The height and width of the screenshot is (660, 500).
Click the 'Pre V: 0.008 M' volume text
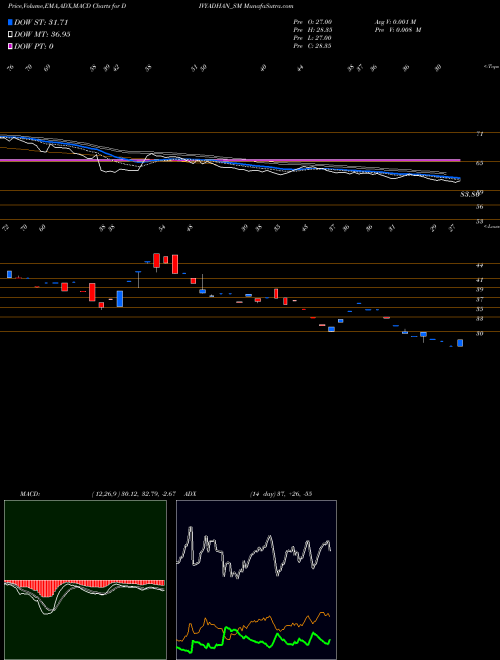coord(397,30)
